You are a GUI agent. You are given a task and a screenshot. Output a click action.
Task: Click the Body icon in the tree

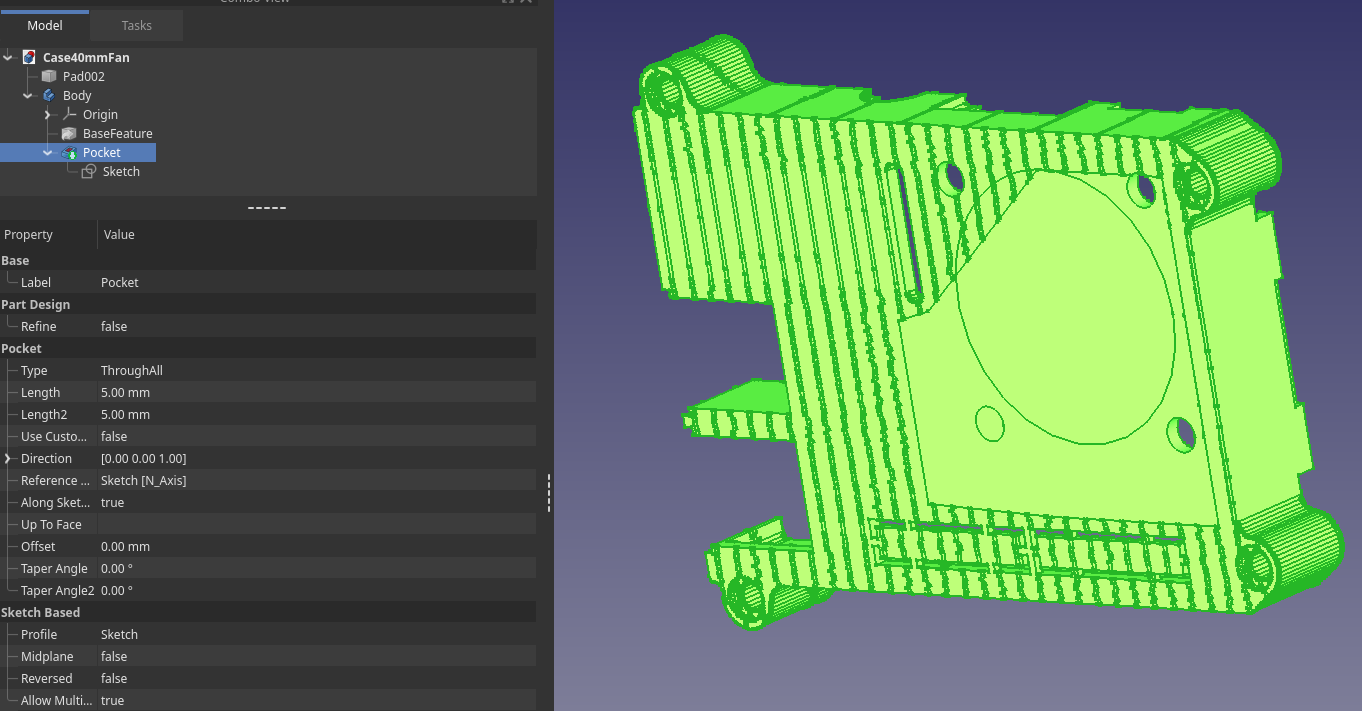(49, 95)
